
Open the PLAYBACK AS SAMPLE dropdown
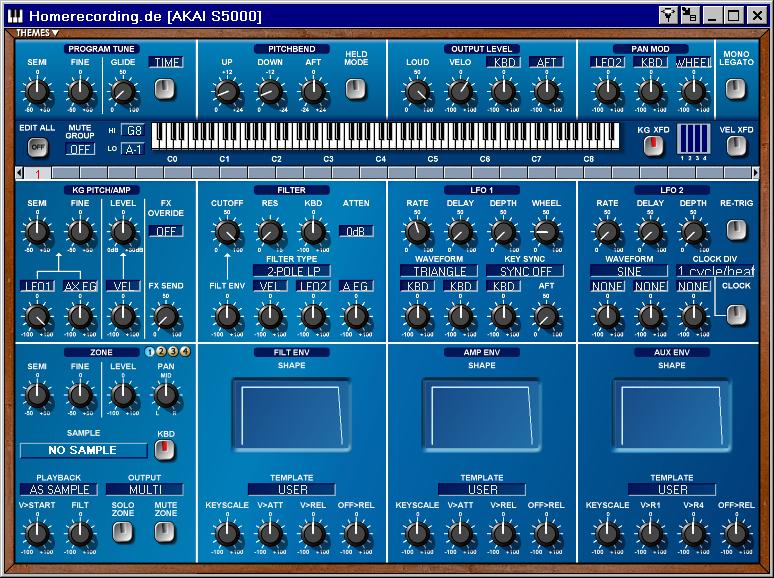59,489
